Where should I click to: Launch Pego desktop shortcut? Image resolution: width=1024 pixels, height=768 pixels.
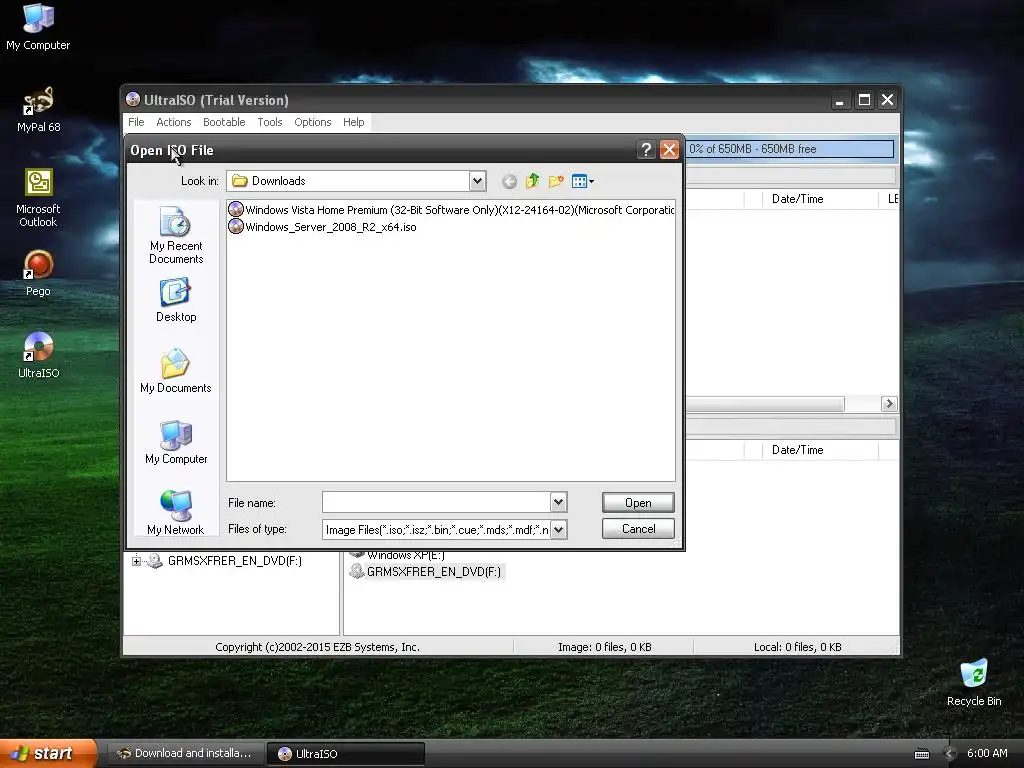[x=38, y=274]
